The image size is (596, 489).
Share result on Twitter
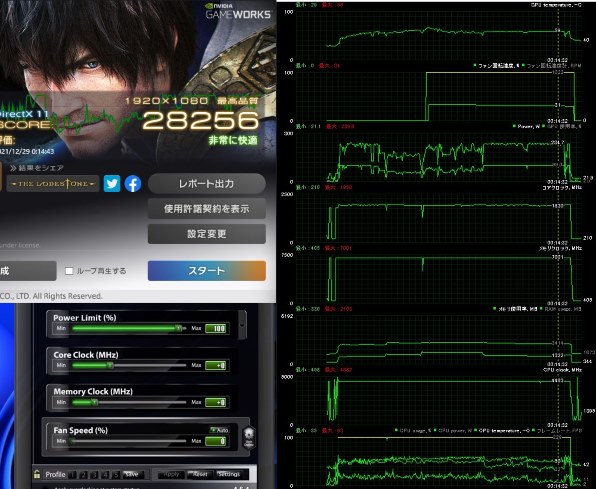click(112, 184)
